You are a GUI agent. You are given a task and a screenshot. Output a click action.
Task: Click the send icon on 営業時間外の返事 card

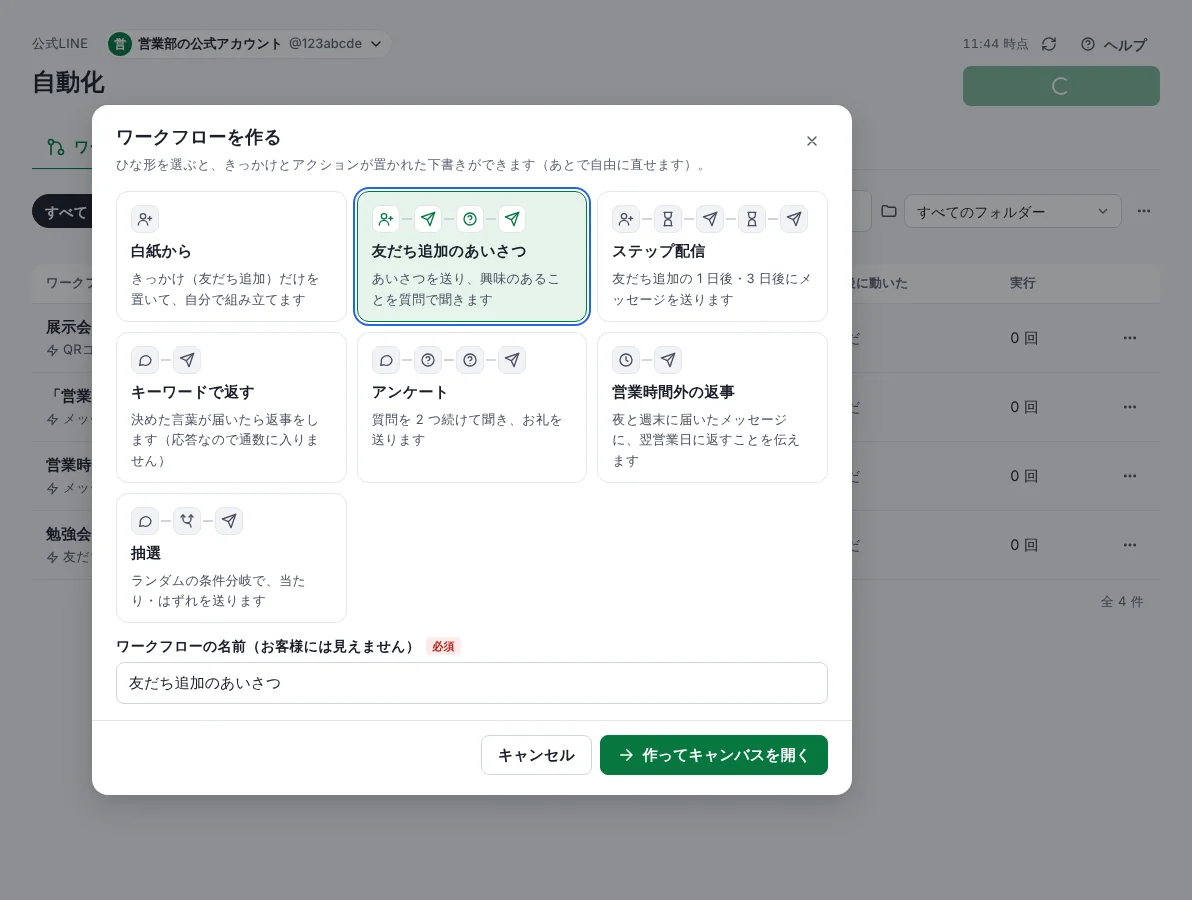coord(667,360)
